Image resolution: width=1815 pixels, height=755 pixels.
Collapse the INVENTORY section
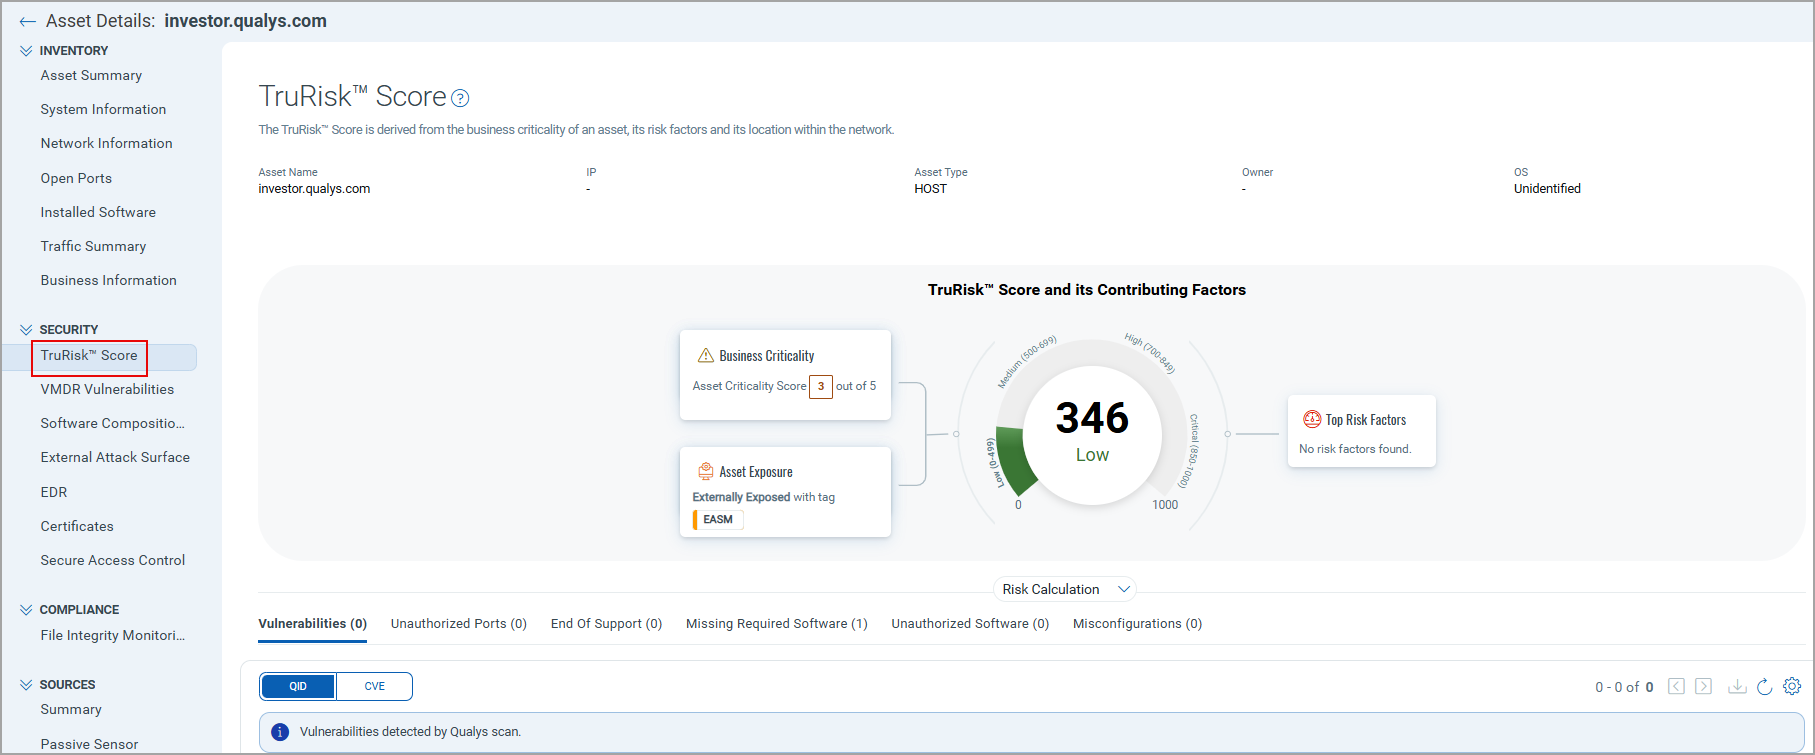click(26, 50)
